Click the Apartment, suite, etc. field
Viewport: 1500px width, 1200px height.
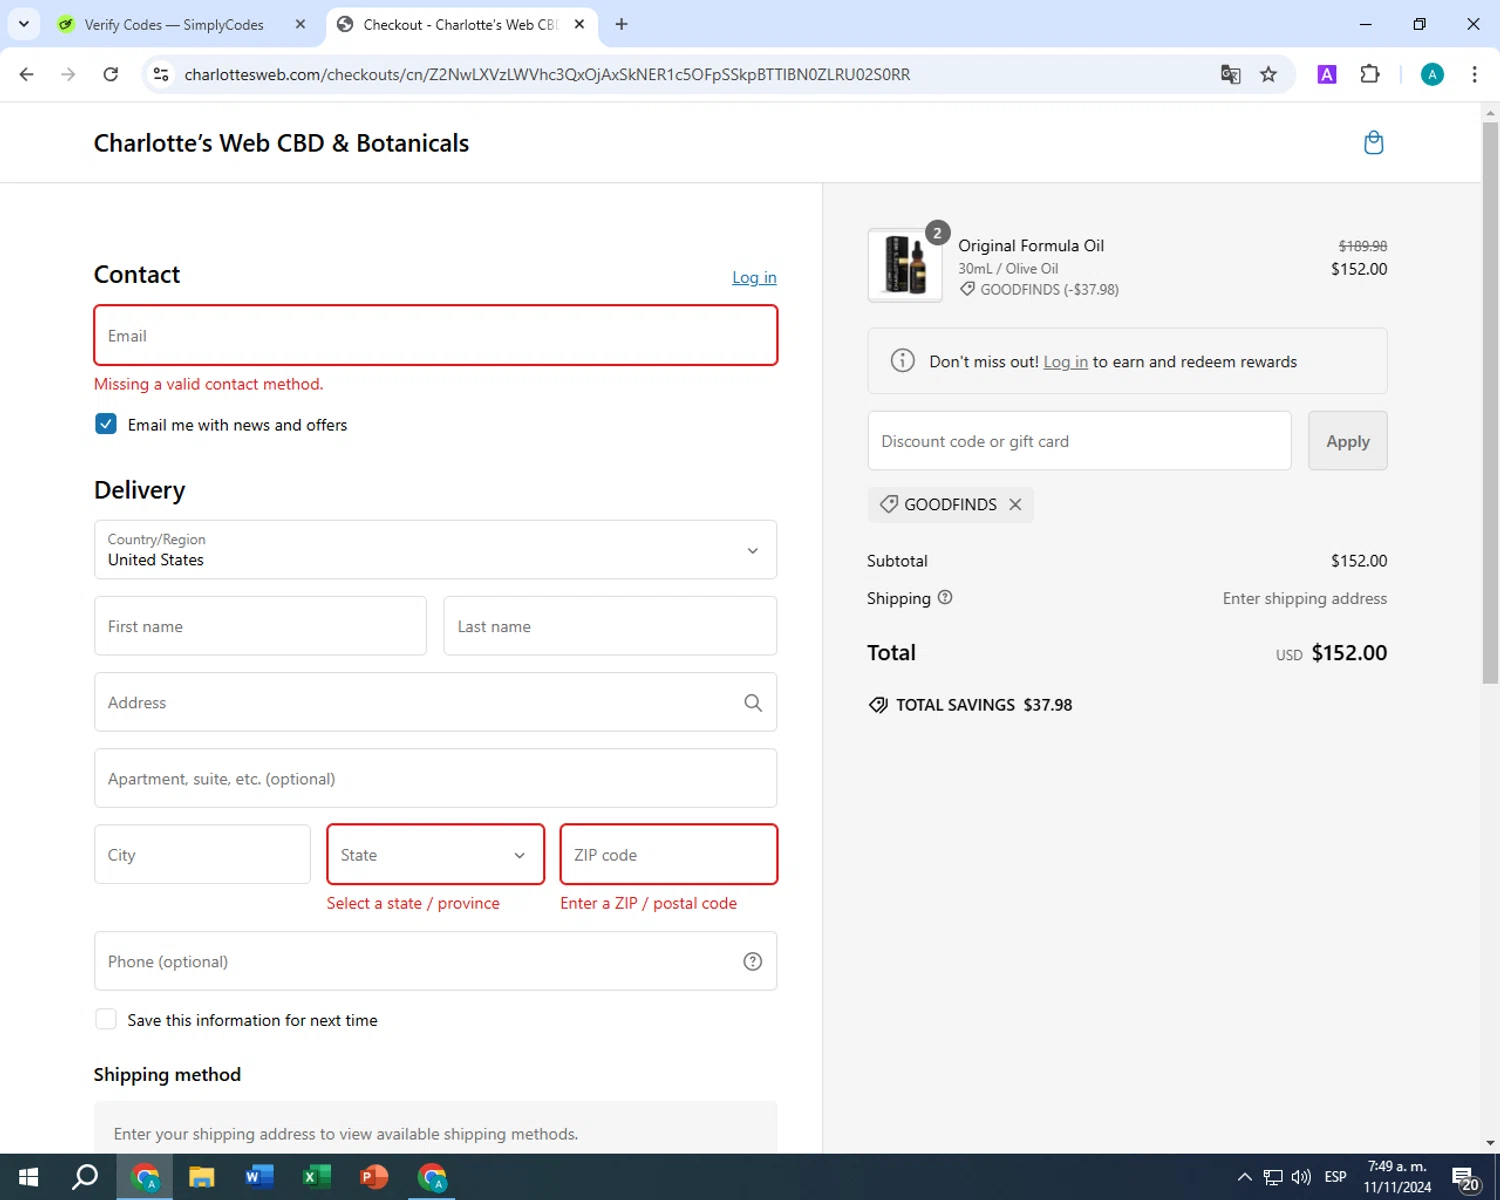[x=435, y=779]
